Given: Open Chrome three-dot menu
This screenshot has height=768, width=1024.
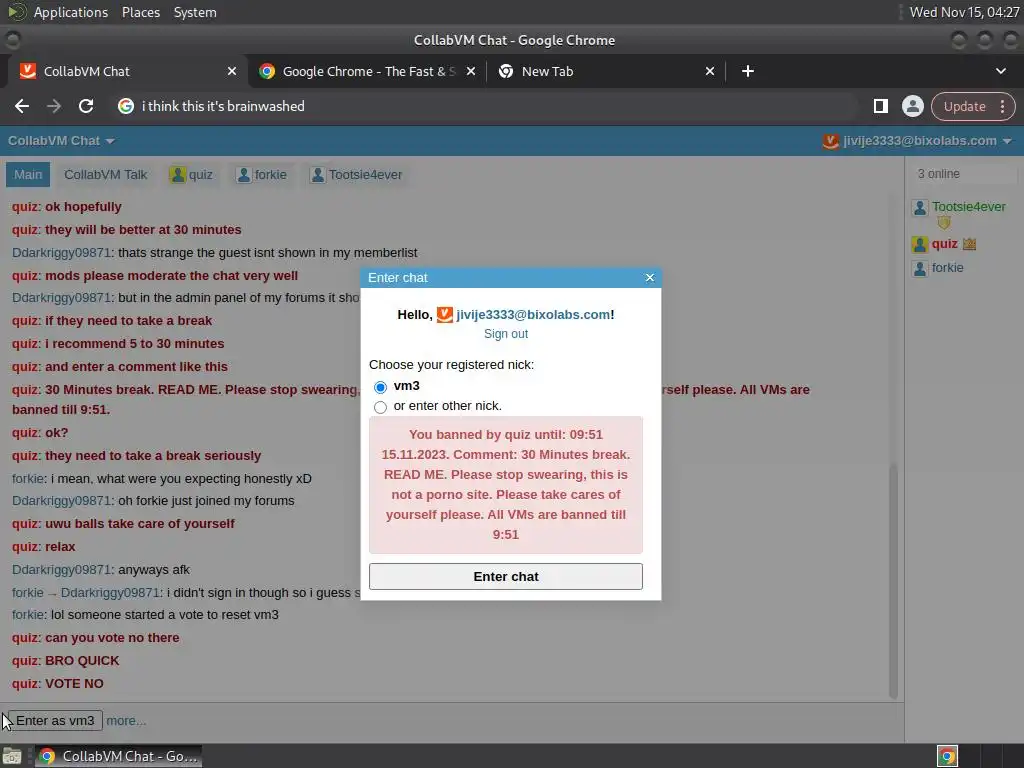Looking at the screenshot, I should tap(1002, 106).
